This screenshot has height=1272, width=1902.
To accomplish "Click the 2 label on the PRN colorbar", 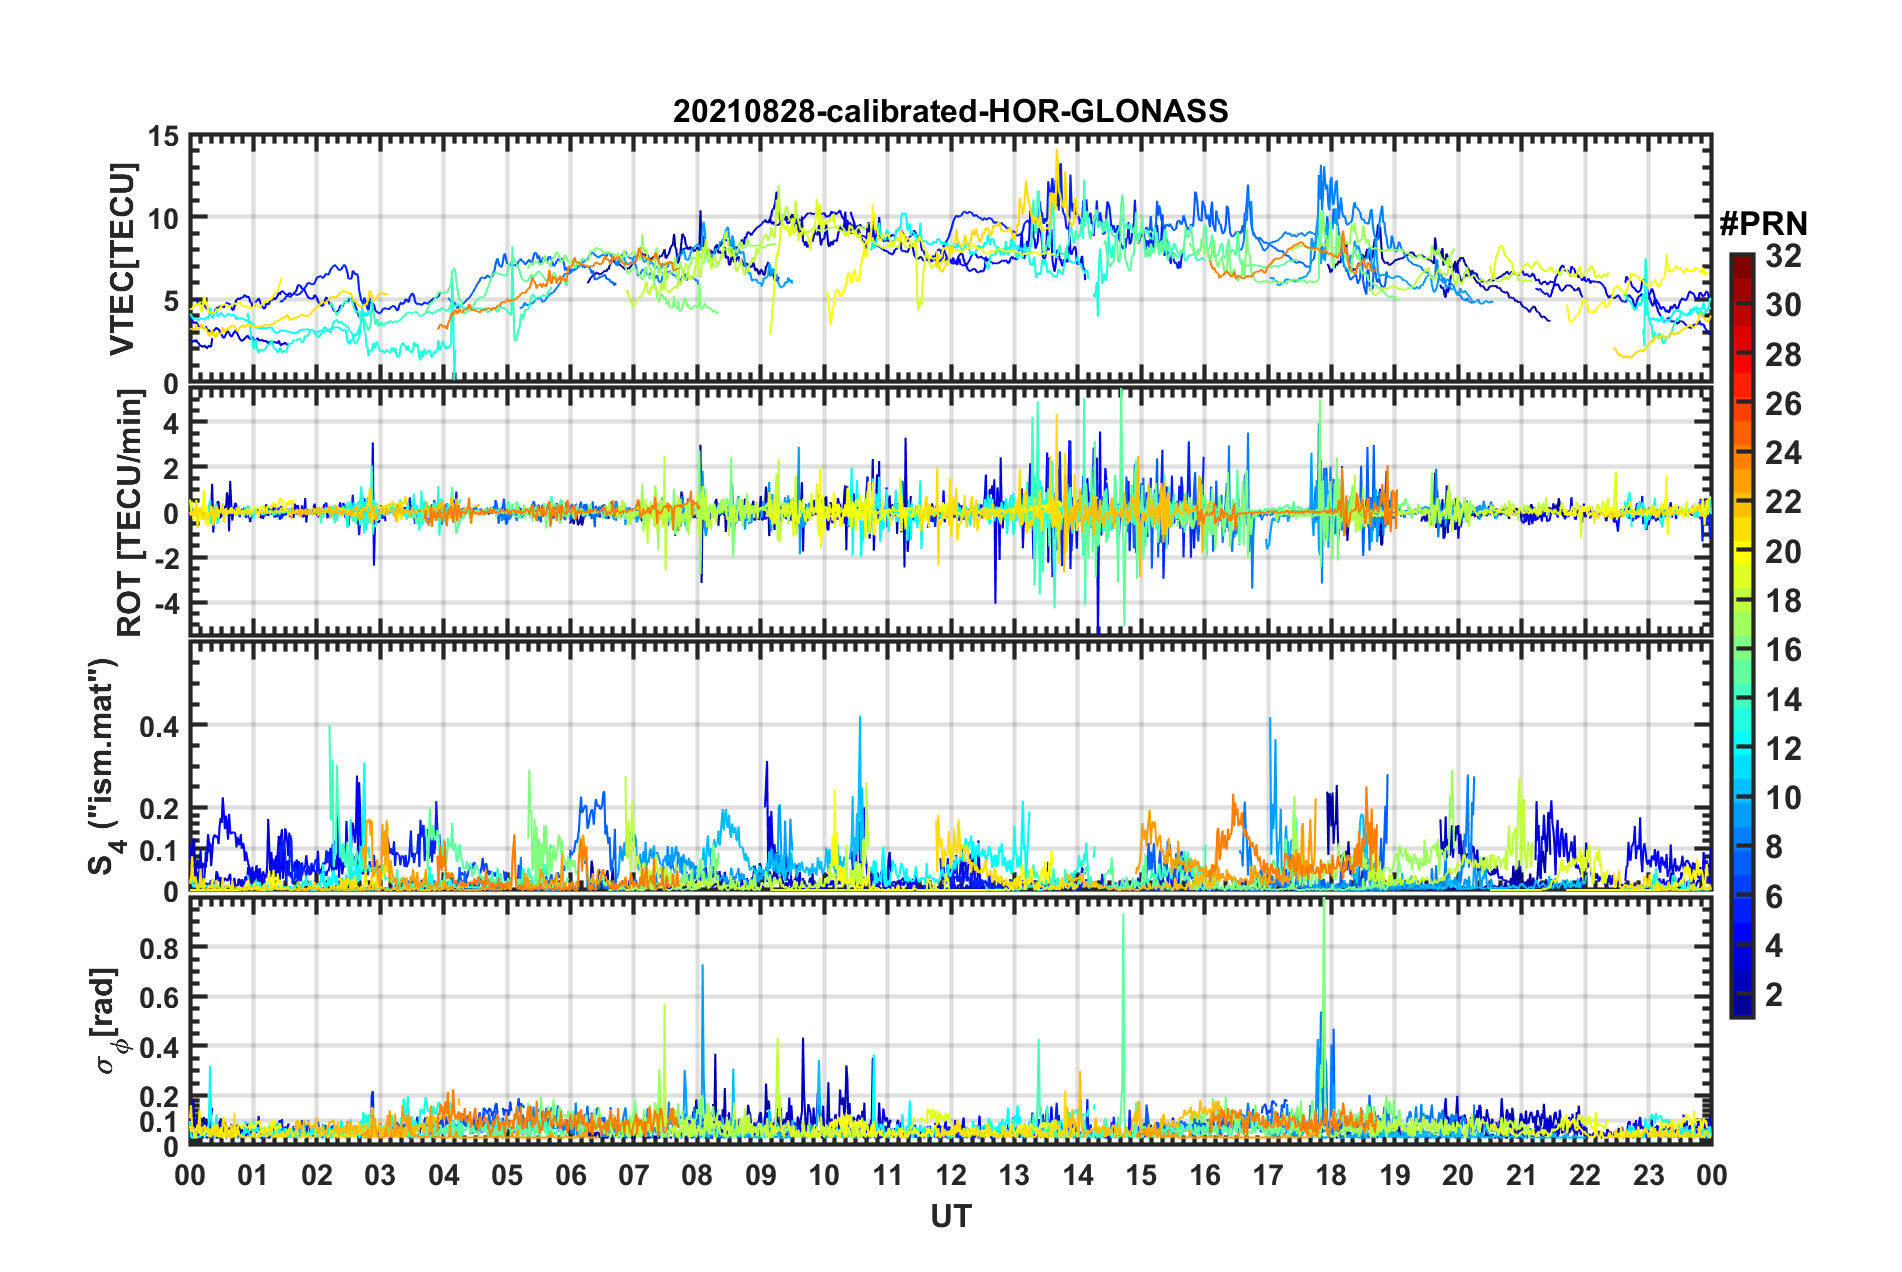I will 1774,995.
